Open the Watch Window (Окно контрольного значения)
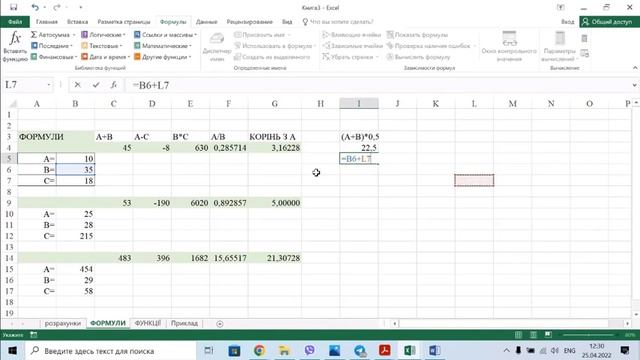640x360 pixels. 509,47
